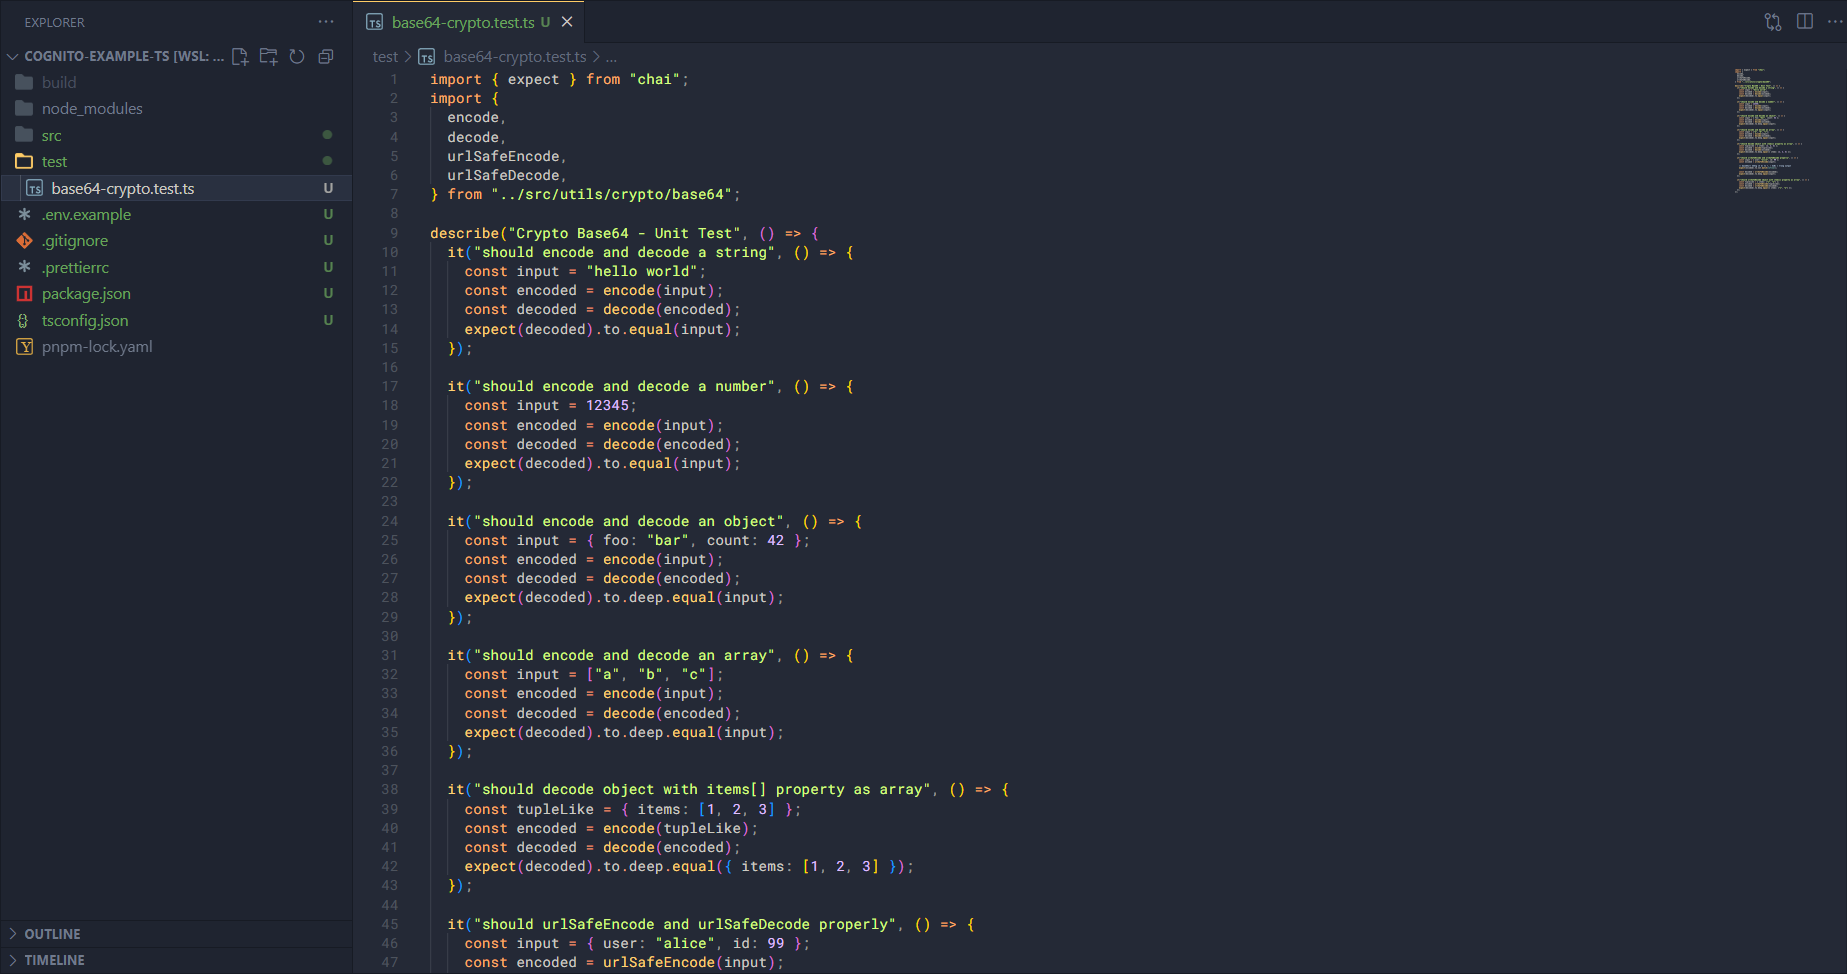
Task: Open editor more actions ellipsis menu
Action: point(1834,22)
